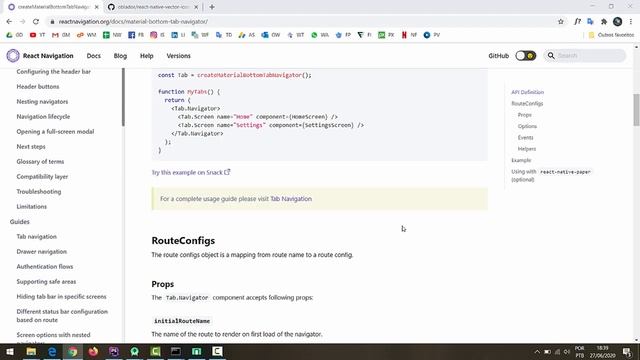Image resolution: width=640 pixels, height=360 pixels.
Task: Open the Chrome extensions puzzle icon
Action: pyautogui.click(x=604, y=21)
